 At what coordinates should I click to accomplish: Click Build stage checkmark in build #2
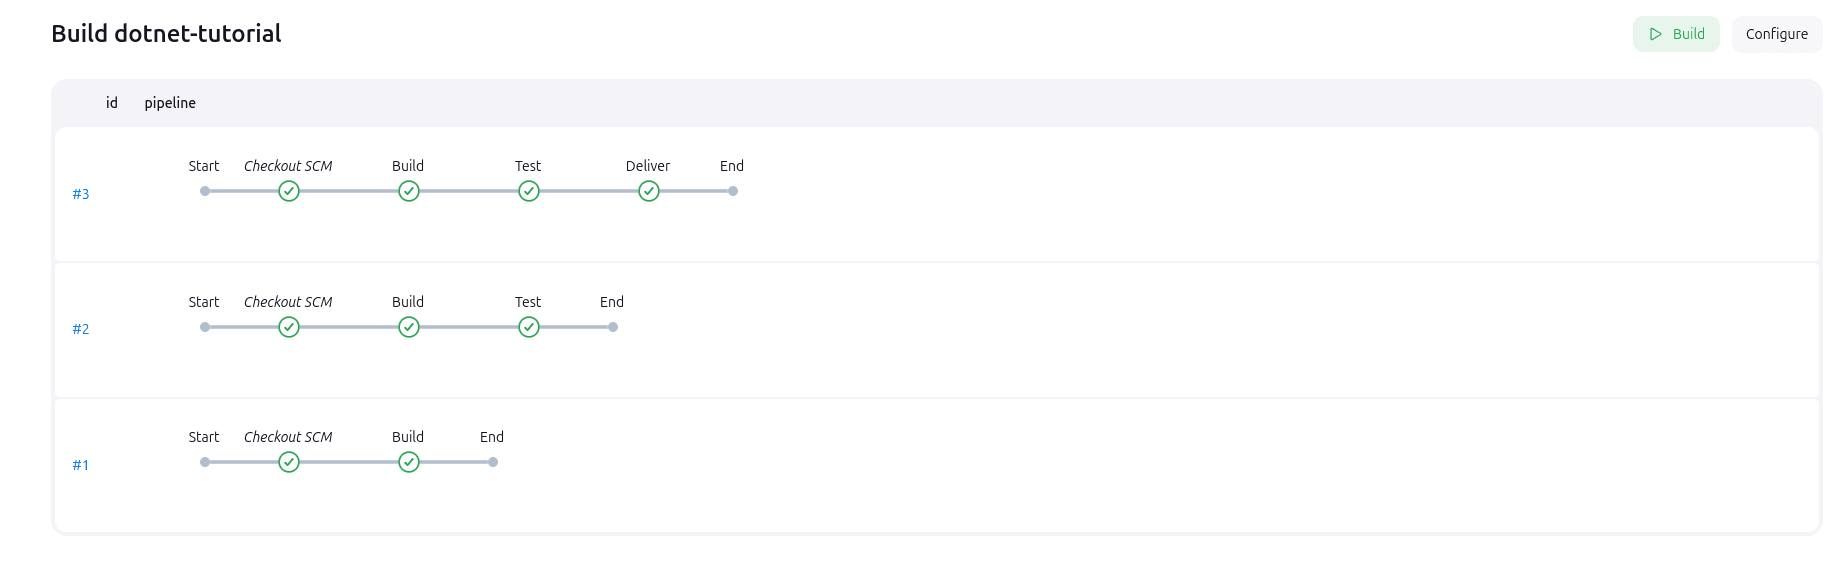click(409, 327)
